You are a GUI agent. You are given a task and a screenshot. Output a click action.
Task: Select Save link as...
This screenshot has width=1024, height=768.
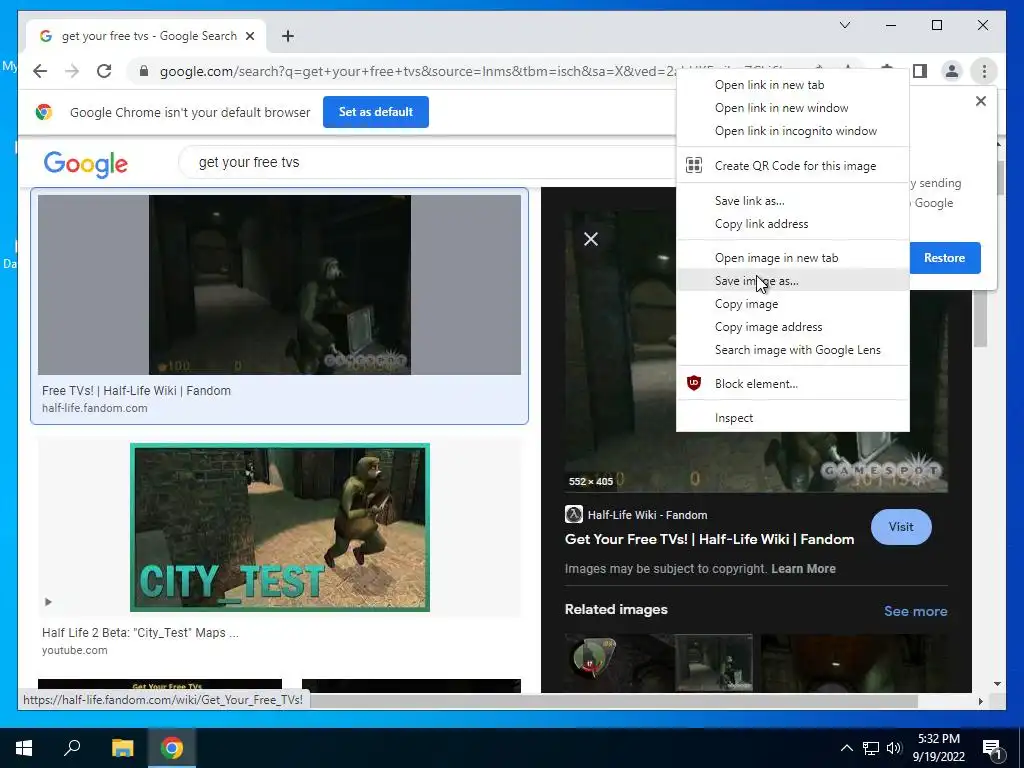pyautogui.click(x=793, y=200)
